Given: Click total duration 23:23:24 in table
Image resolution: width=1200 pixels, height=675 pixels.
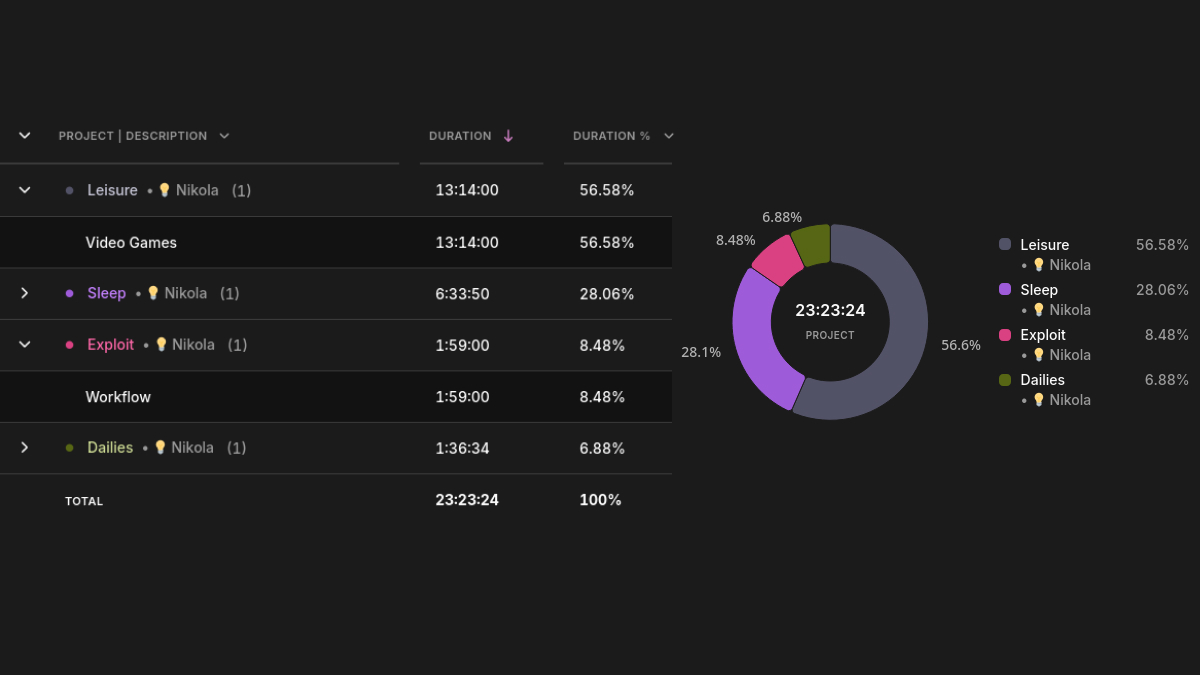Looking at the screenshot, I should click(x=467, y=500).
